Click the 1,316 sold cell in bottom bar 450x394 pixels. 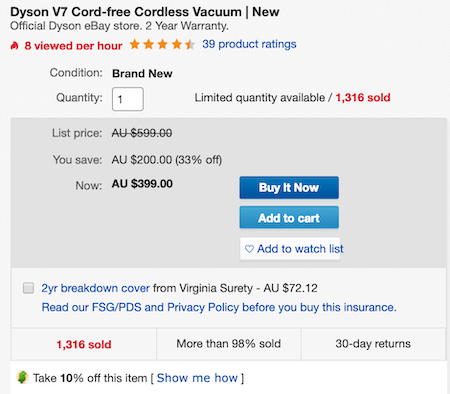[x=84, y=344]
